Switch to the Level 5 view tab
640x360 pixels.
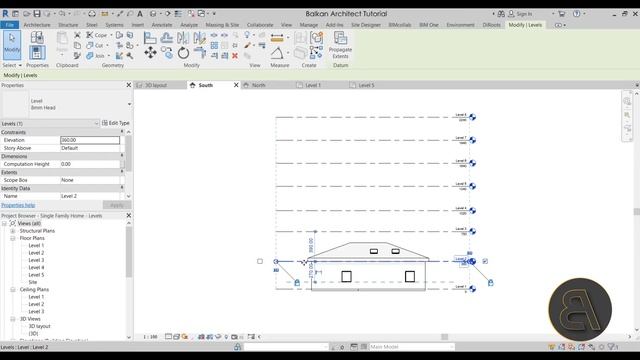click(366, 85)
